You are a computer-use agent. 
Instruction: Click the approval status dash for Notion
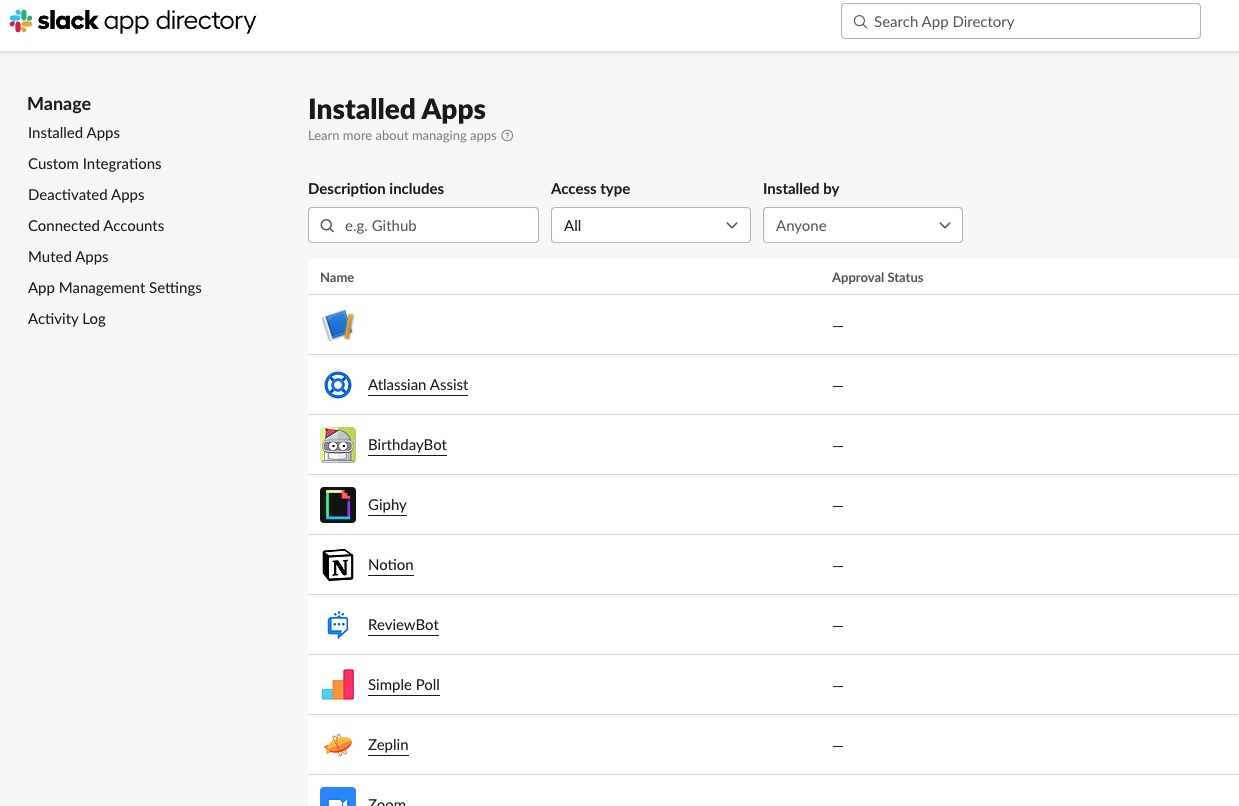point(838,566)
